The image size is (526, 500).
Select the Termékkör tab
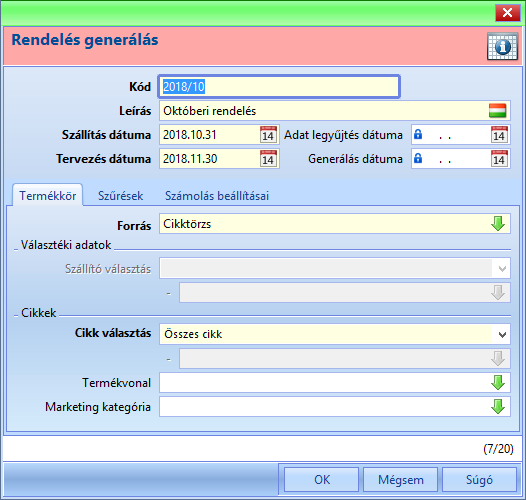point(48,195)
